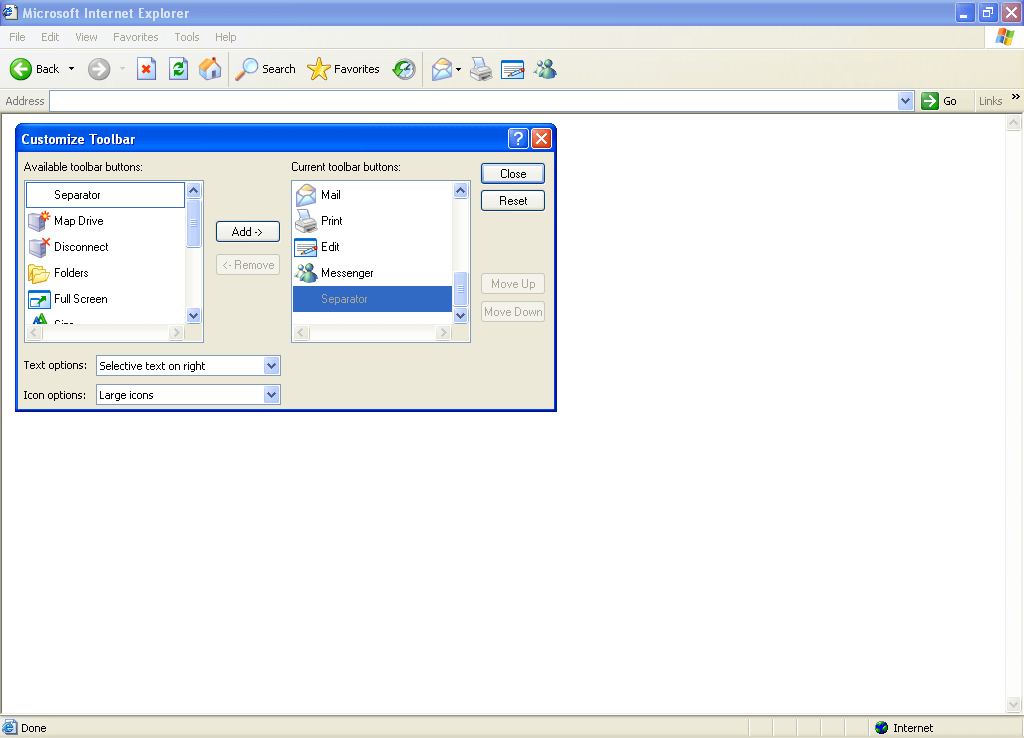Viewport: 1024px width, 738px height.
Task: Select Messenger in Current toolbar buttons list
Action: coord(372,273)
